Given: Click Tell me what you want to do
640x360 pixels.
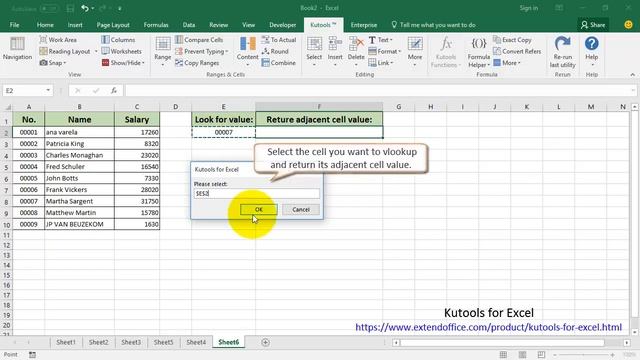Looking at the screenshot, I should click(433, 25).
